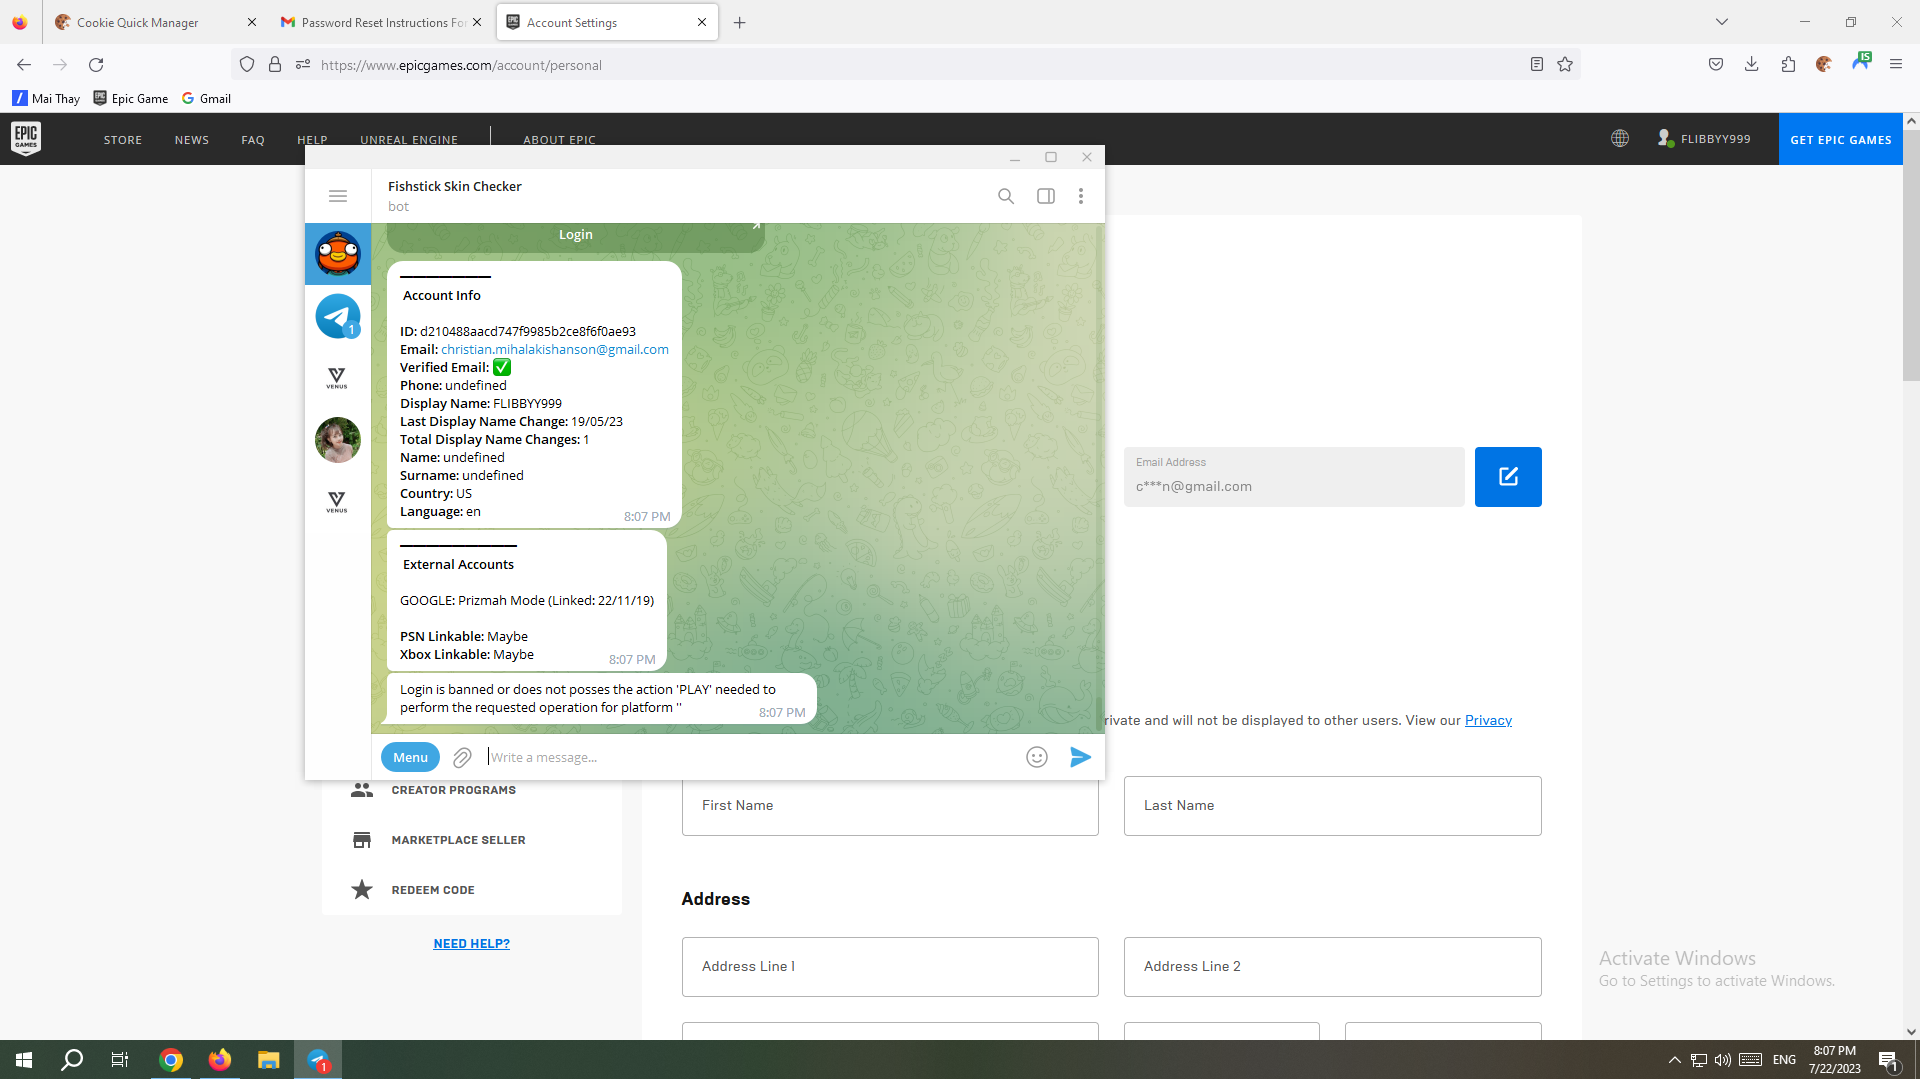The width and height of the screenshot is (1920, 1079).
Task: Click Address Line 2 field
Action: [x=1332, y=967]
